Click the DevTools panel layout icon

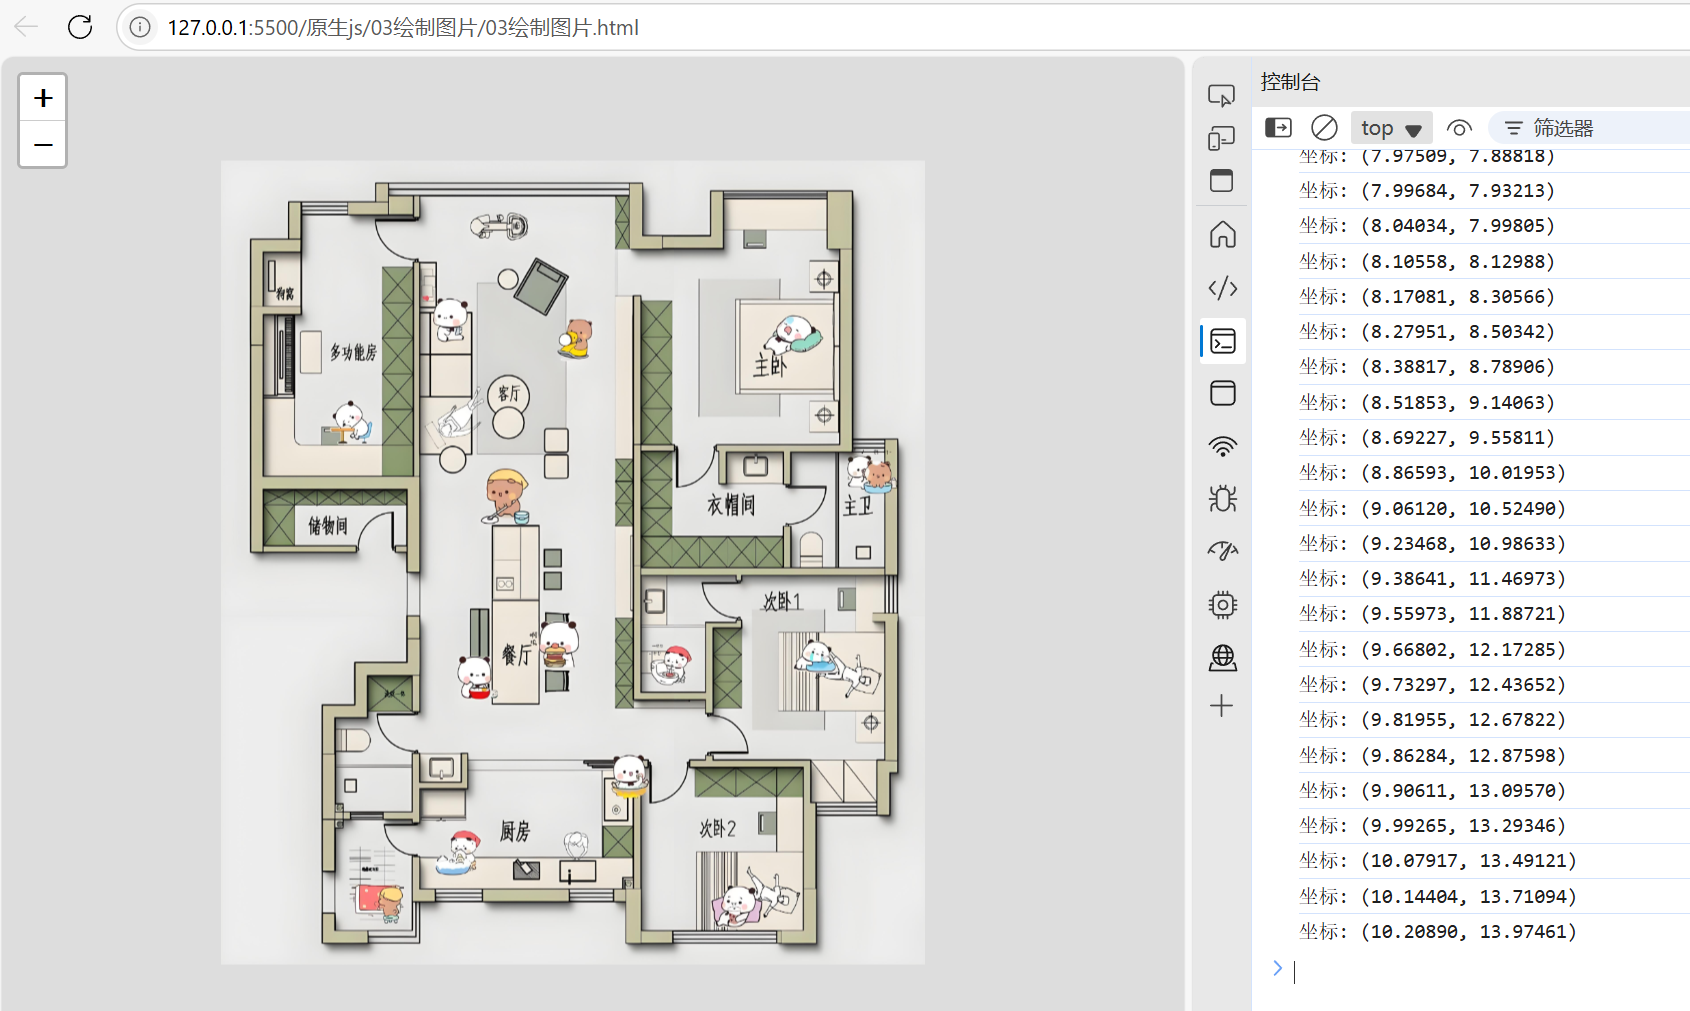coord(1222,181)
